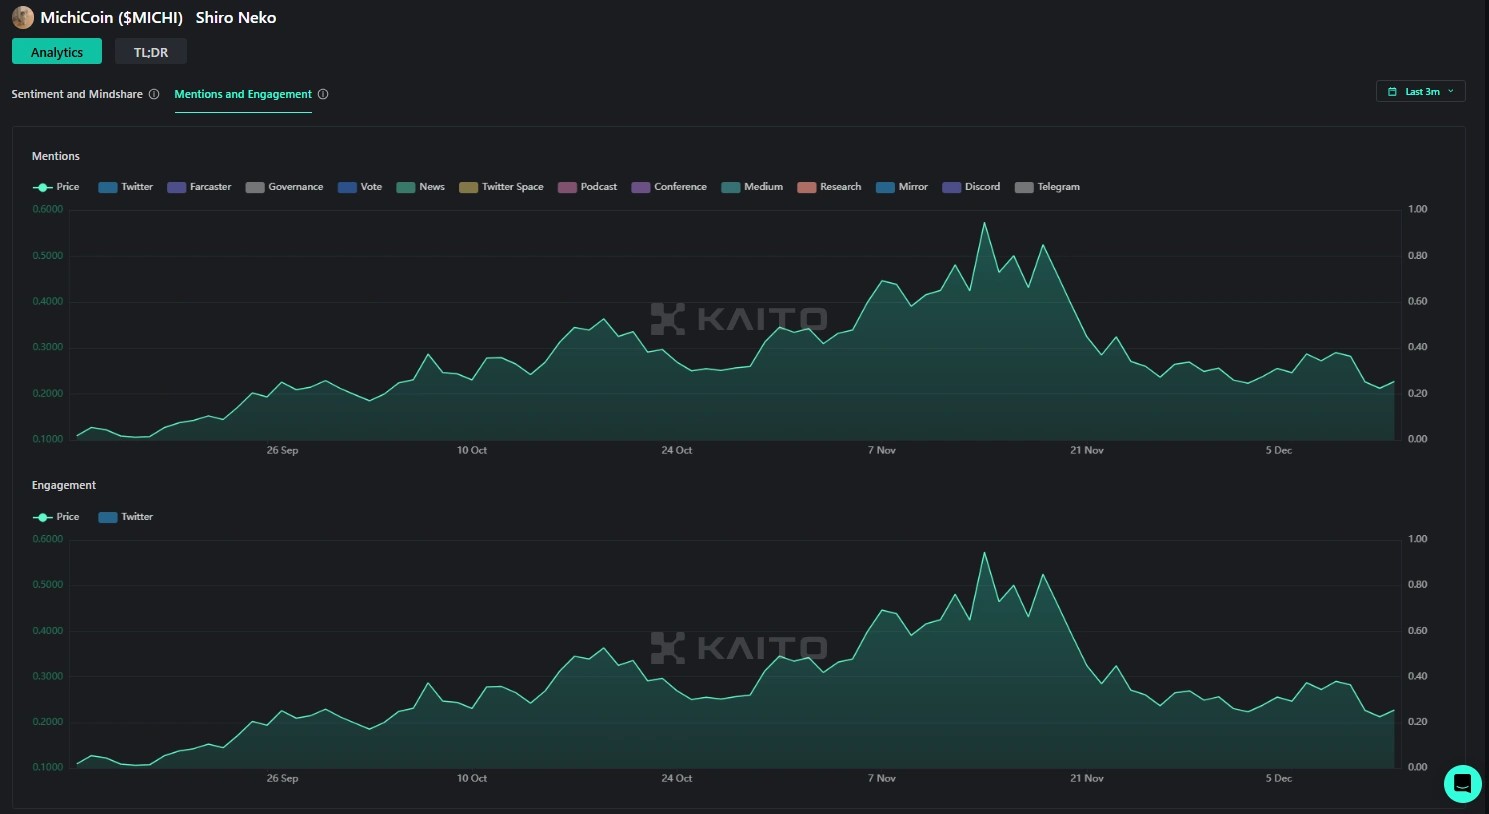1489x814 pixels.
Task: Toggle the Twitter series in the Engagement legend
Action: point(126,517)
